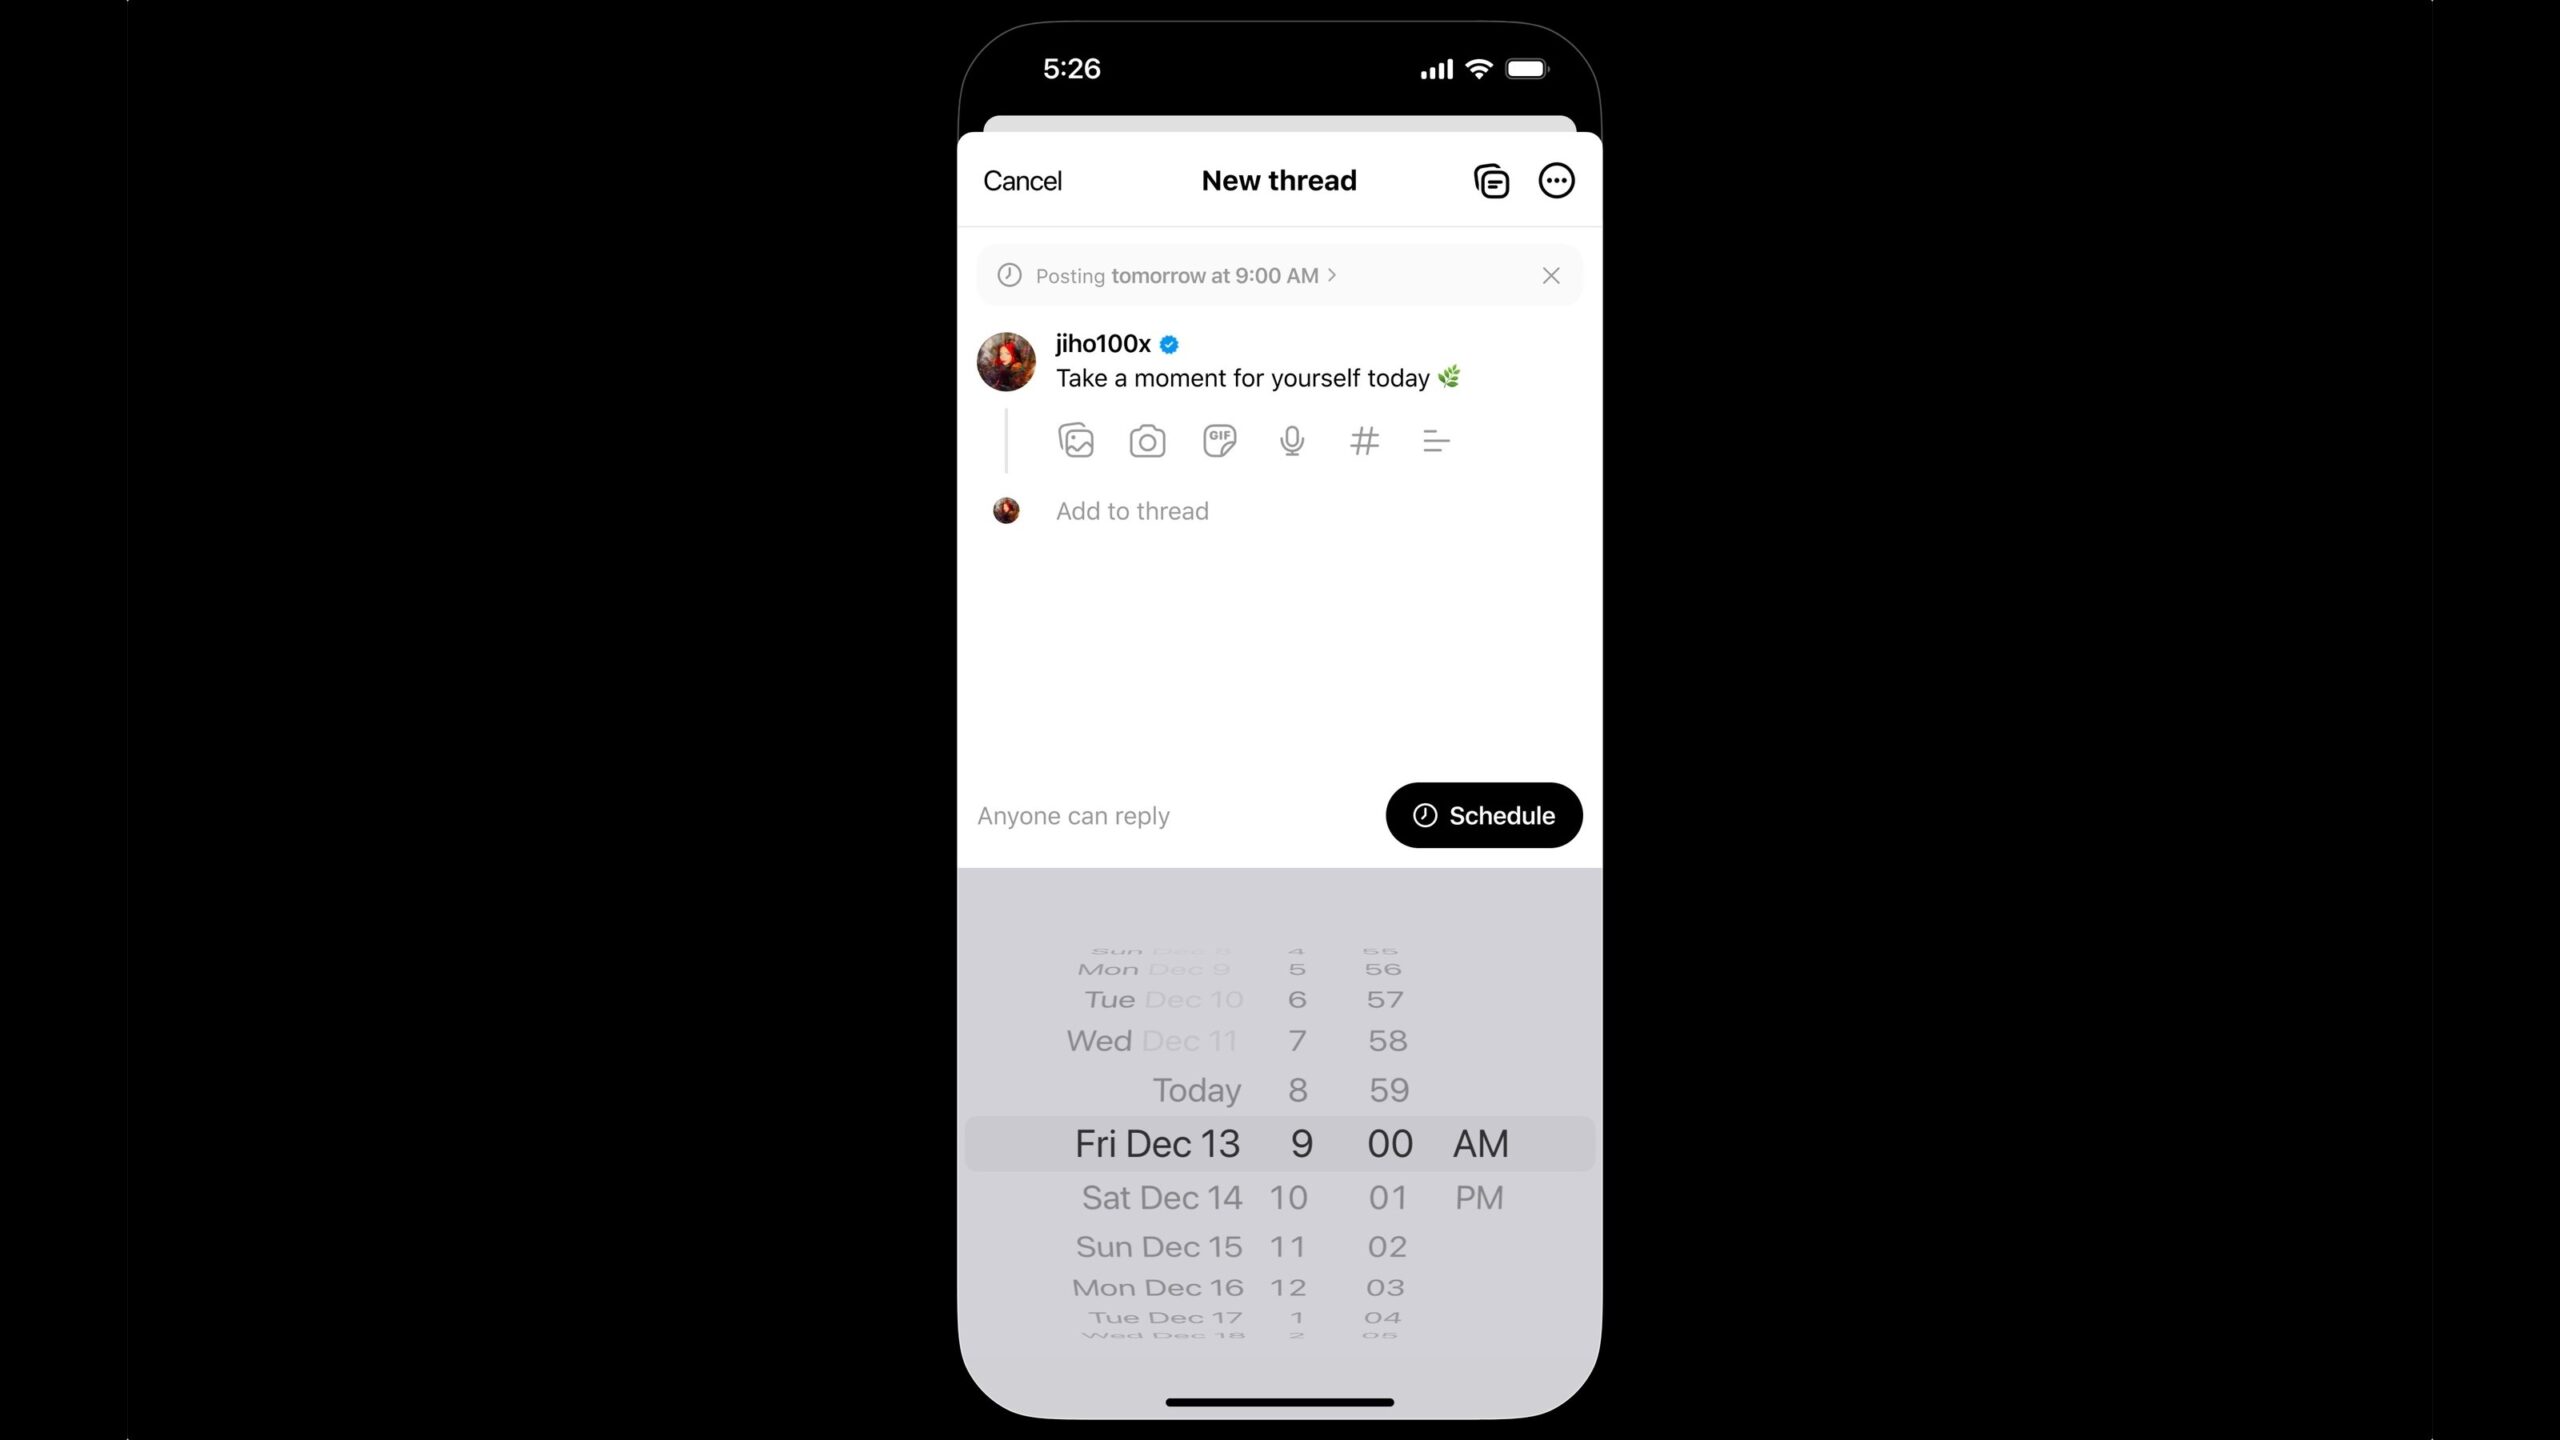The width and height of the screenshot is (2560, 1440).
Task: Tap Cancel to discard new thread
Action: coord(1022,179)
